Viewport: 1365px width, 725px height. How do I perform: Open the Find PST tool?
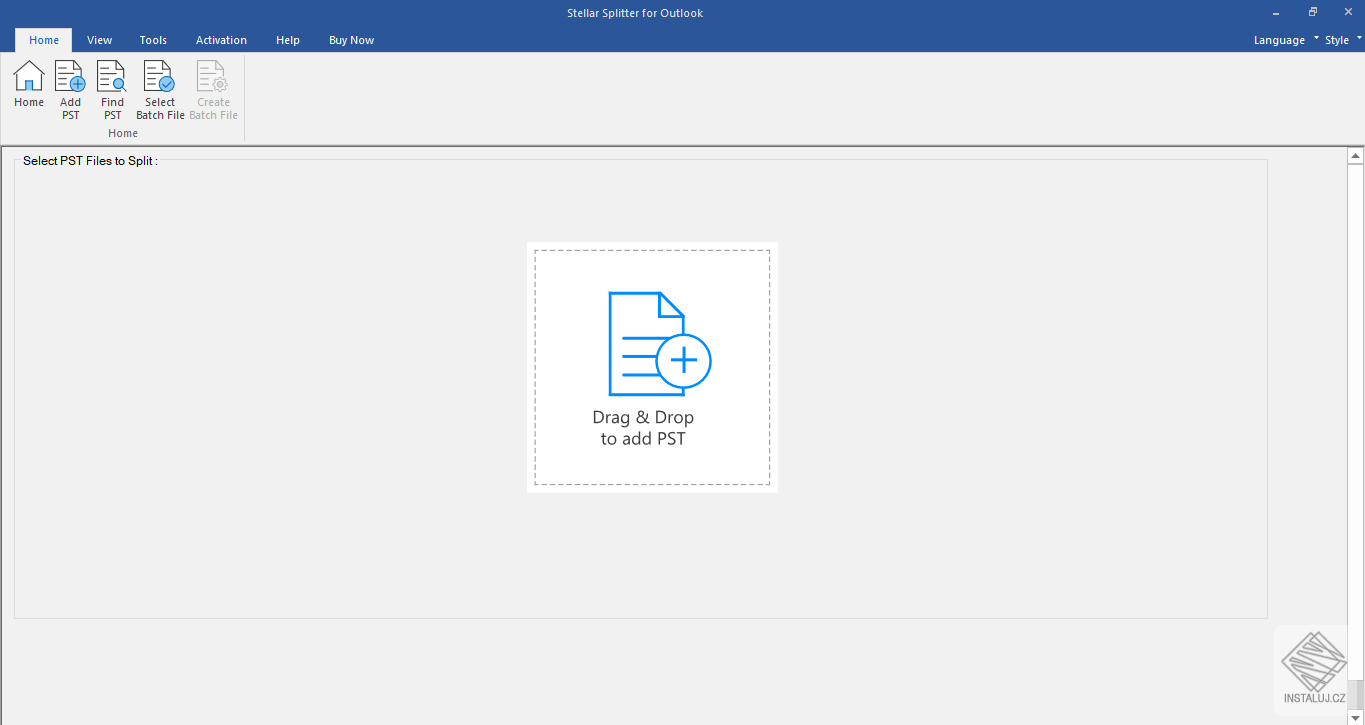[112, 90]
